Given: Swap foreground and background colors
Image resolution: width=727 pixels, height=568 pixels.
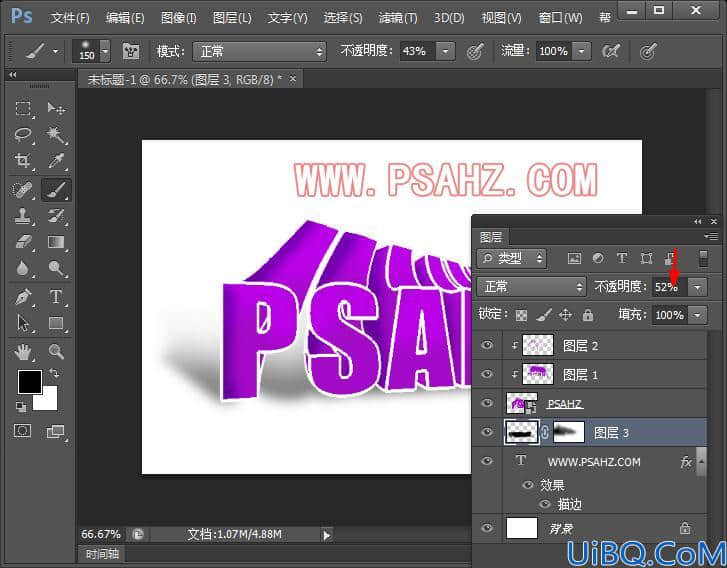Looking at the screenshot, I should click(54, 373).
